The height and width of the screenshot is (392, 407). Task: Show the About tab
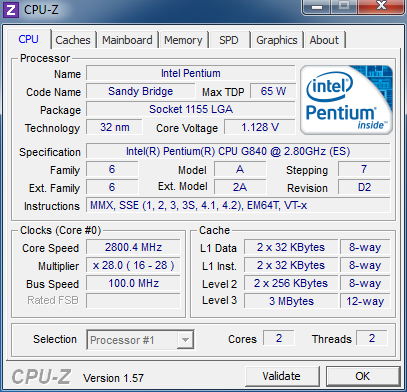324,40
